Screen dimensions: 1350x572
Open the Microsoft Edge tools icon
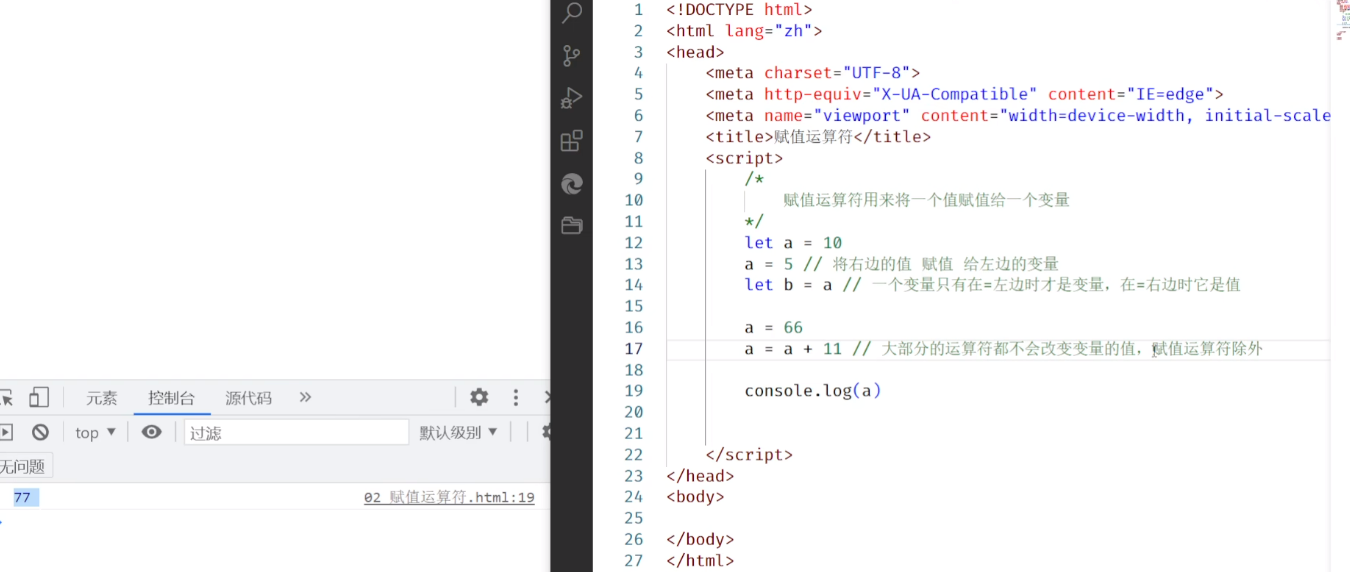tap(572, 184)
